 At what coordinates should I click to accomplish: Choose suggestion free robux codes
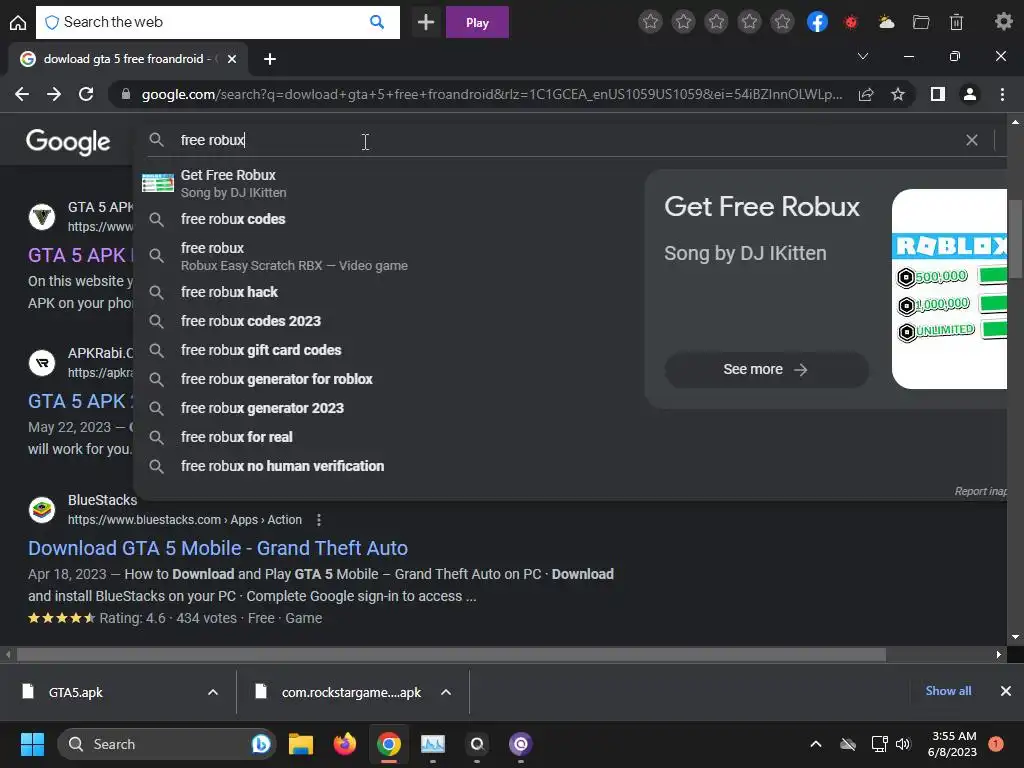pos(233,219)
